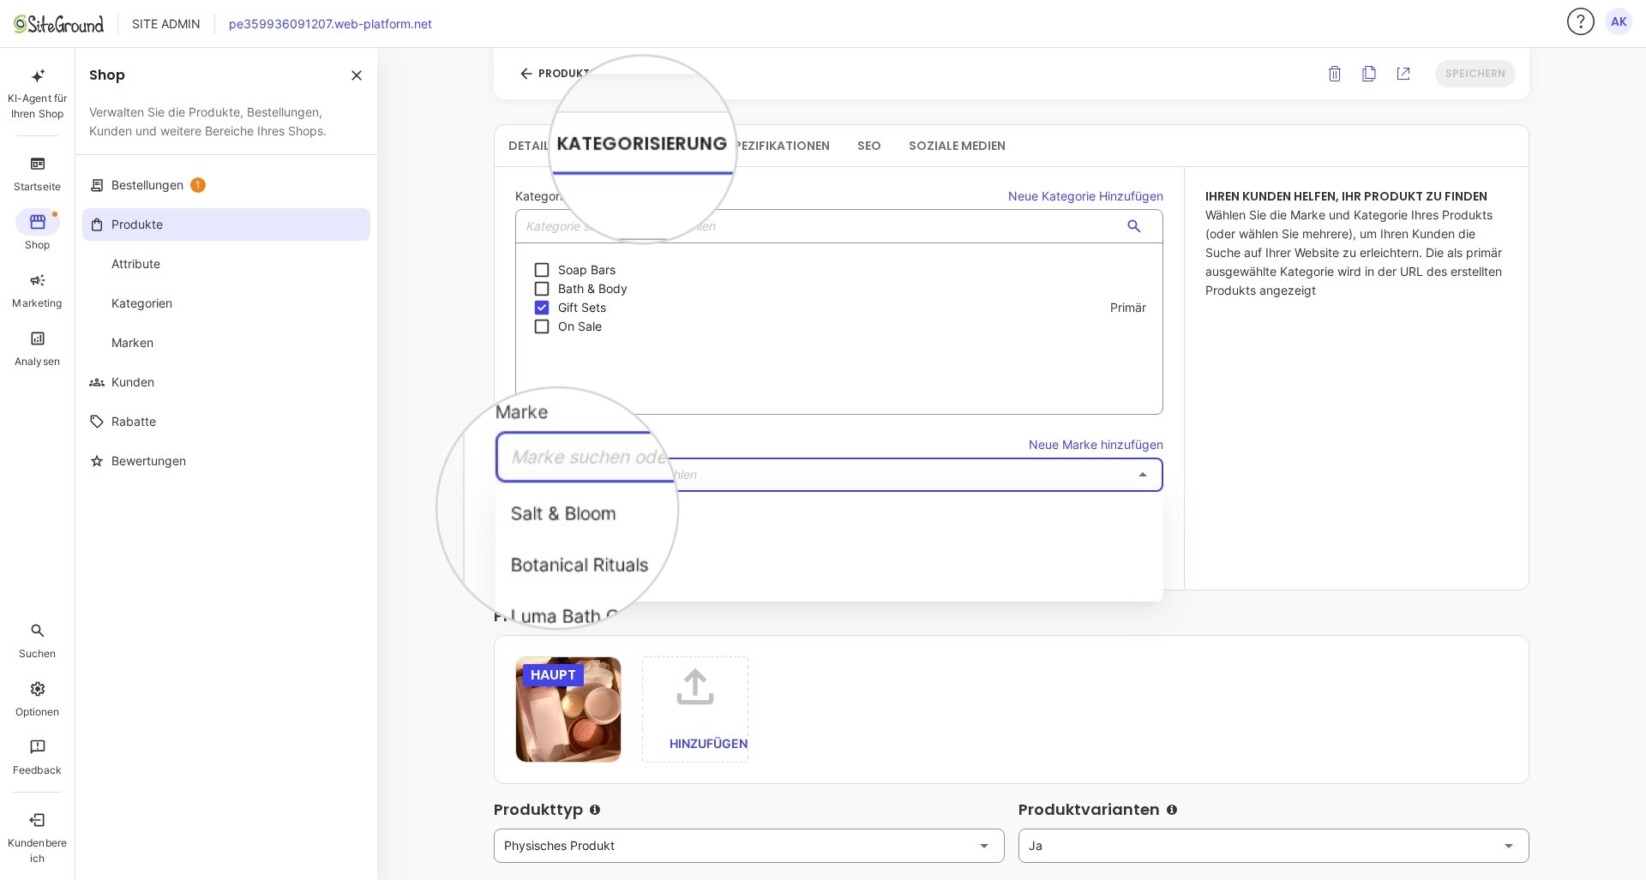Viewport: 1646px width, 880px height.
Task: Check the On Sale category checkbox
Action: coord(542,327)
